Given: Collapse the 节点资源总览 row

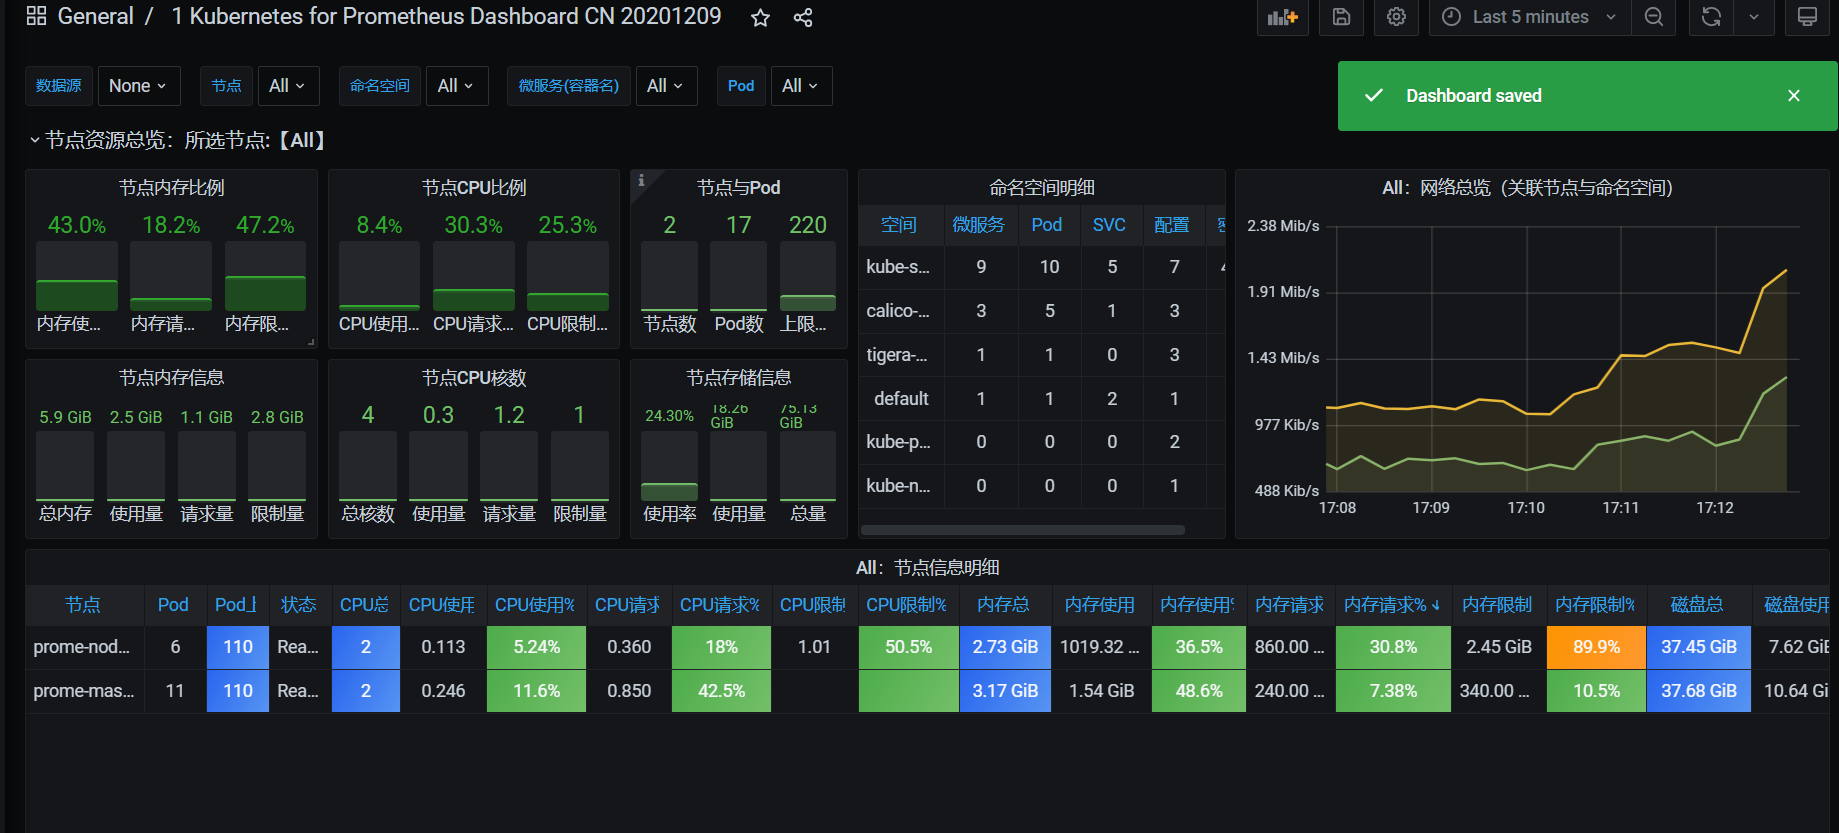Looking at the screenshot, I should coord(179,140).
